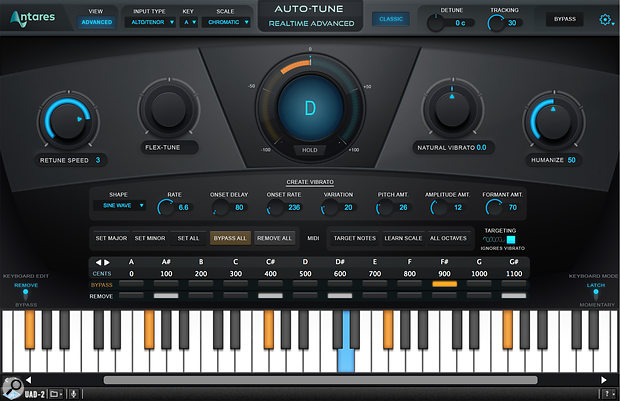Flip the Keyboard Edit Remove/Bypass switch

point(26,295)
